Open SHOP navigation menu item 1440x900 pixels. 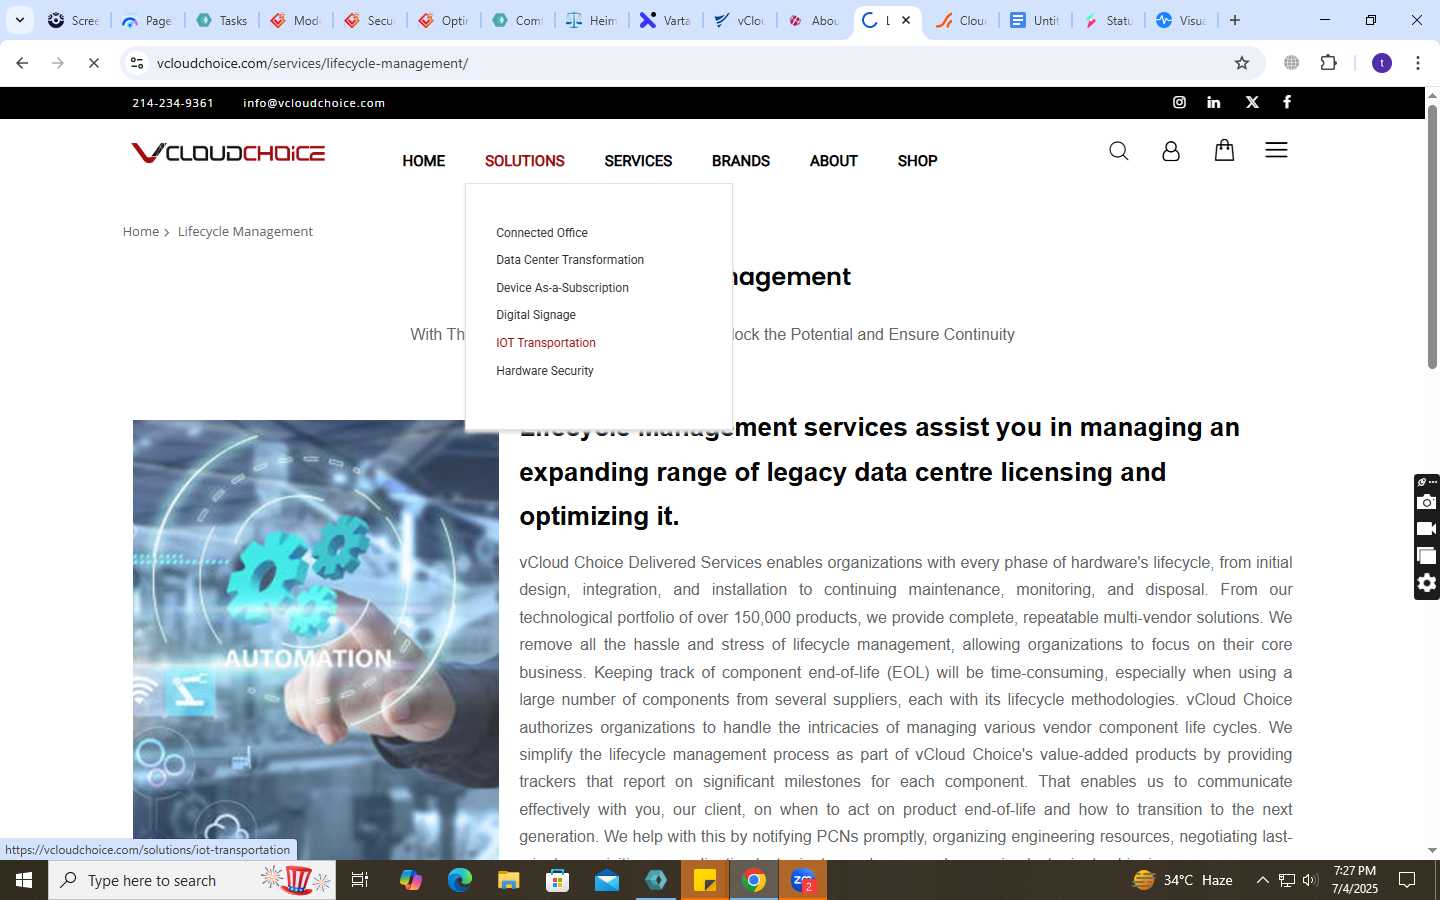(917, 161)
